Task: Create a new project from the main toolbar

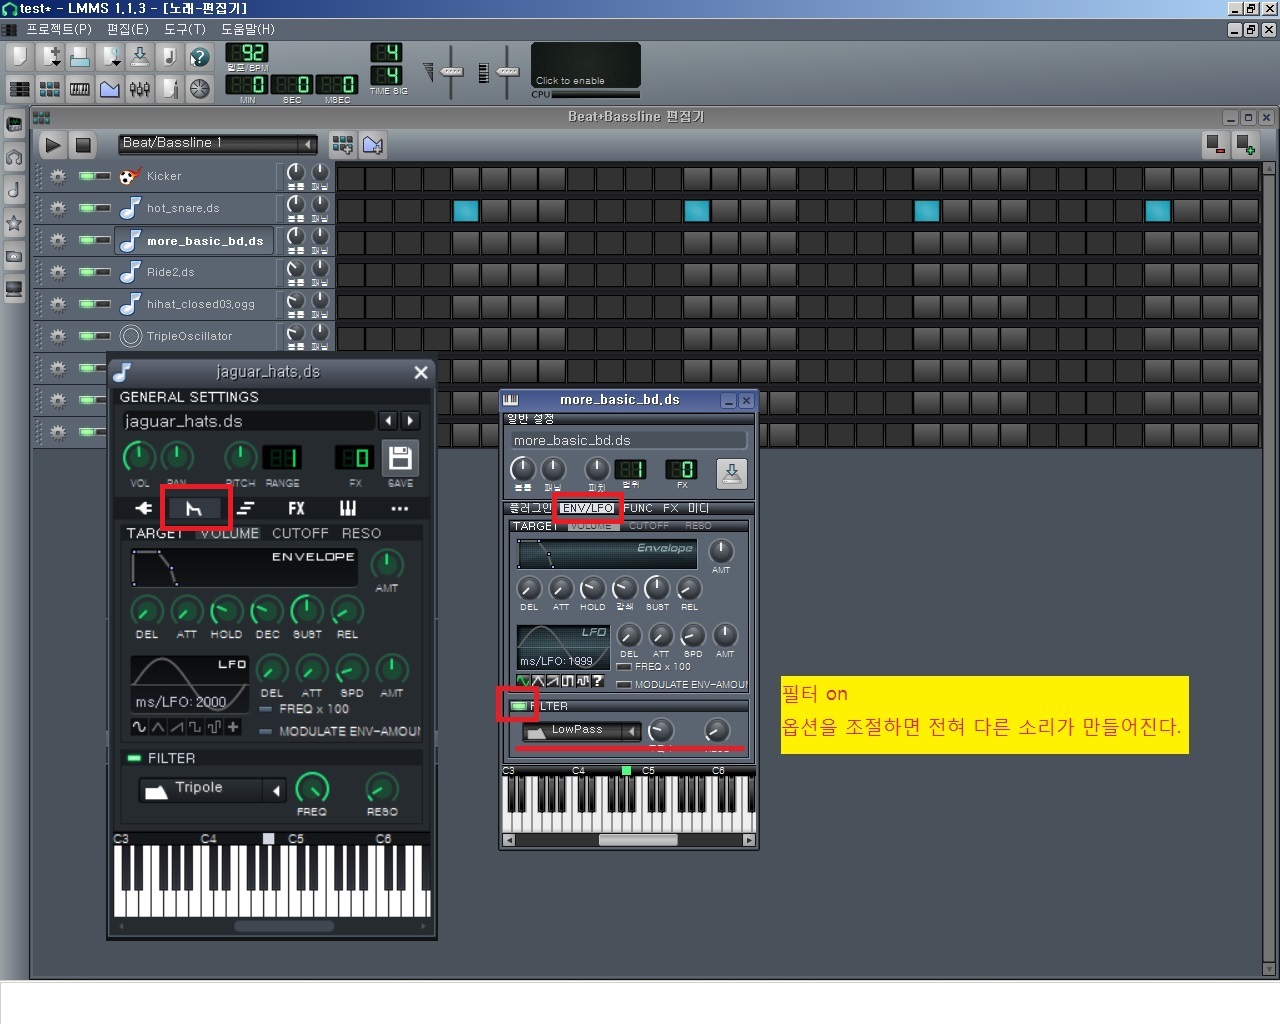Action: 19,56
